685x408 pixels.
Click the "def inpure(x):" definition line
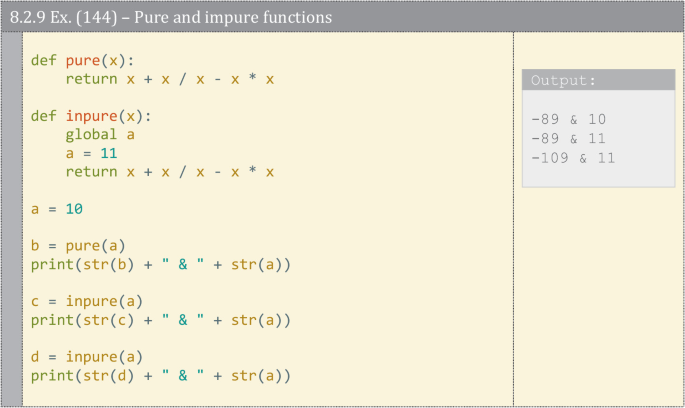tap(91, 116)
